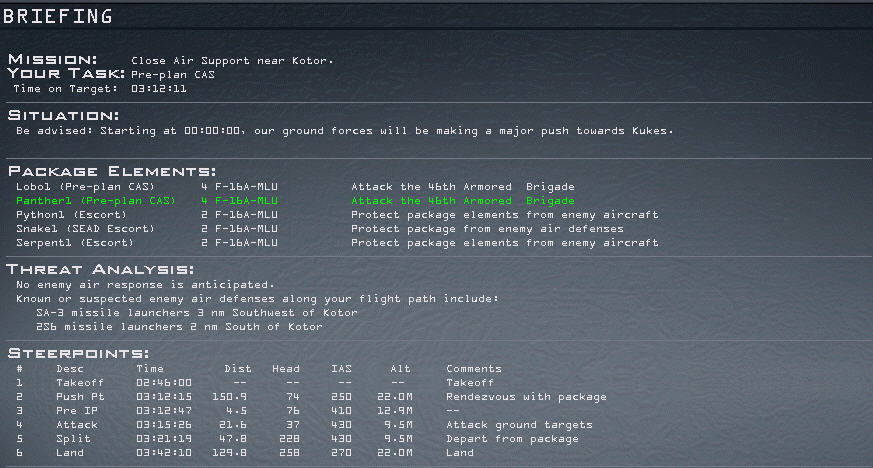Click the Steerpoints section heading
Image resolution: width=873 pixels, height=468 pixels.
[78, 354]
